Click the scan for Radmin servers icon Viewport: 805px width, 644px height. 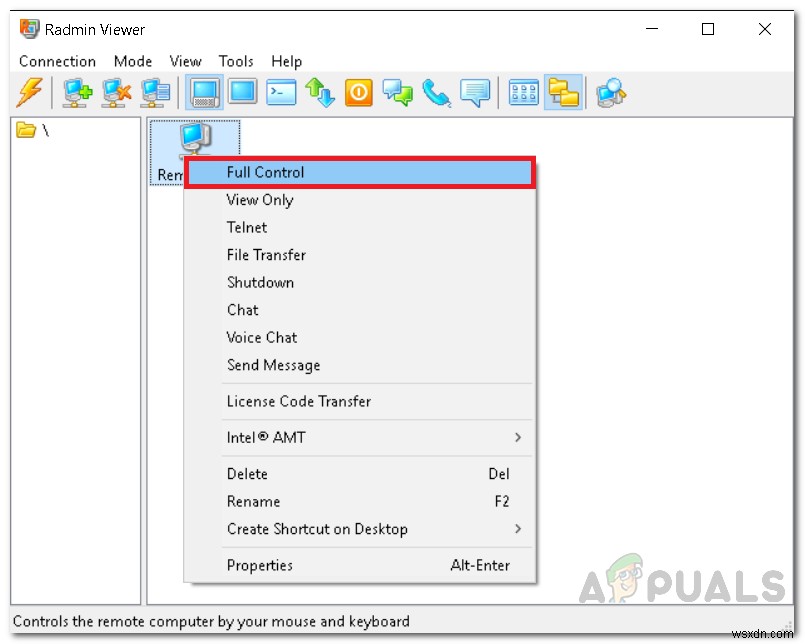point(610,93)
